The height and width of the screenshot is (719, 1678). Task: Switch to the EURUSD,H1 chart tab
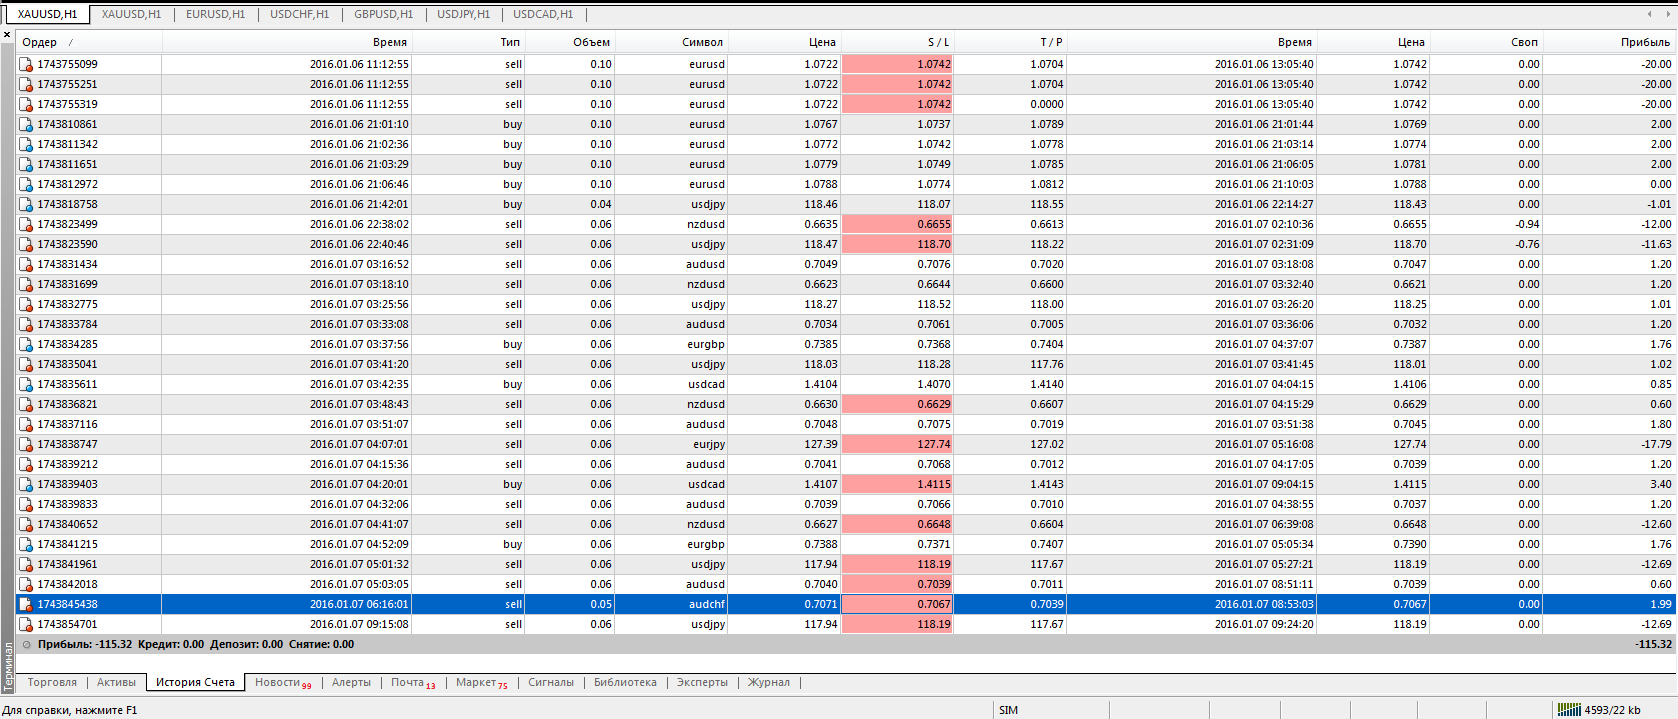coord(215,14)
